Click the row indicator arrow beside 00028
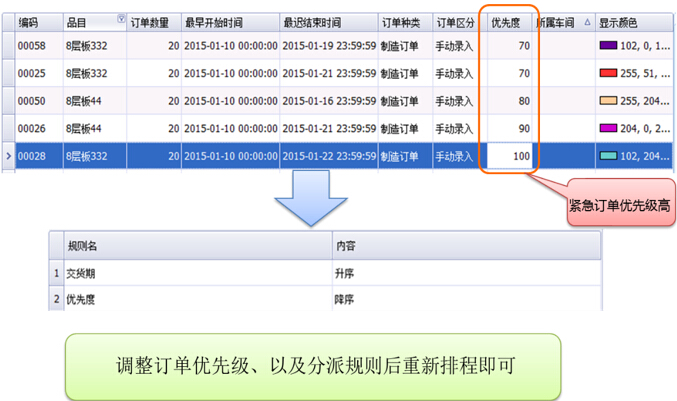This screenshot has width=677, height=401. [x=8, y=156]
